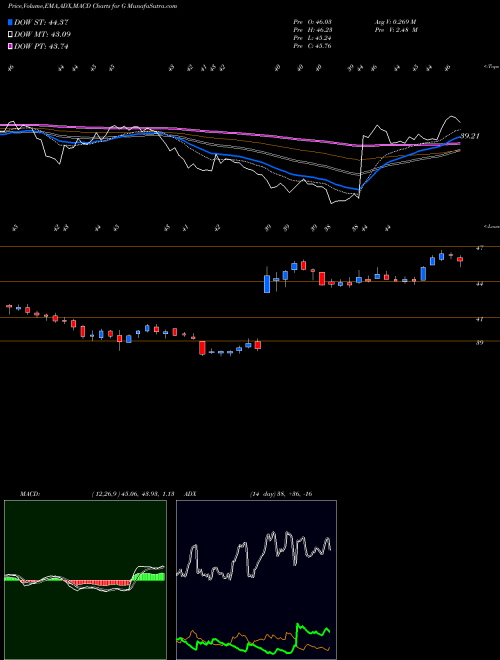Image resolution: width=500 pixels, height=660 pixels.
Task: Click the 39.21 EMA value label
Action: click(470, 136)
